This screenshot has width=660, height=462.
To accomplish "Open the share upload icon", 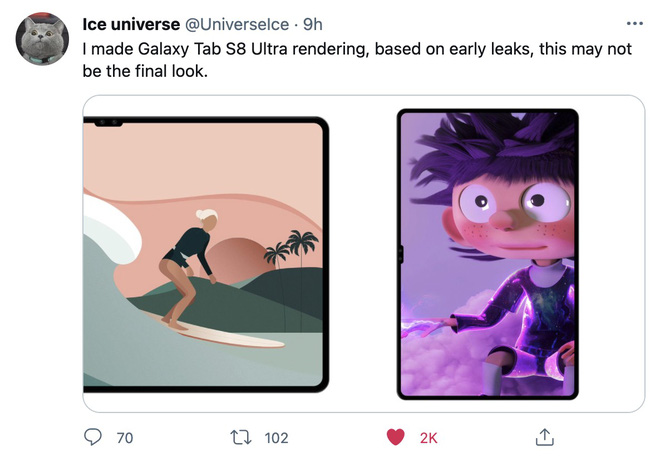I will point(545,437).
